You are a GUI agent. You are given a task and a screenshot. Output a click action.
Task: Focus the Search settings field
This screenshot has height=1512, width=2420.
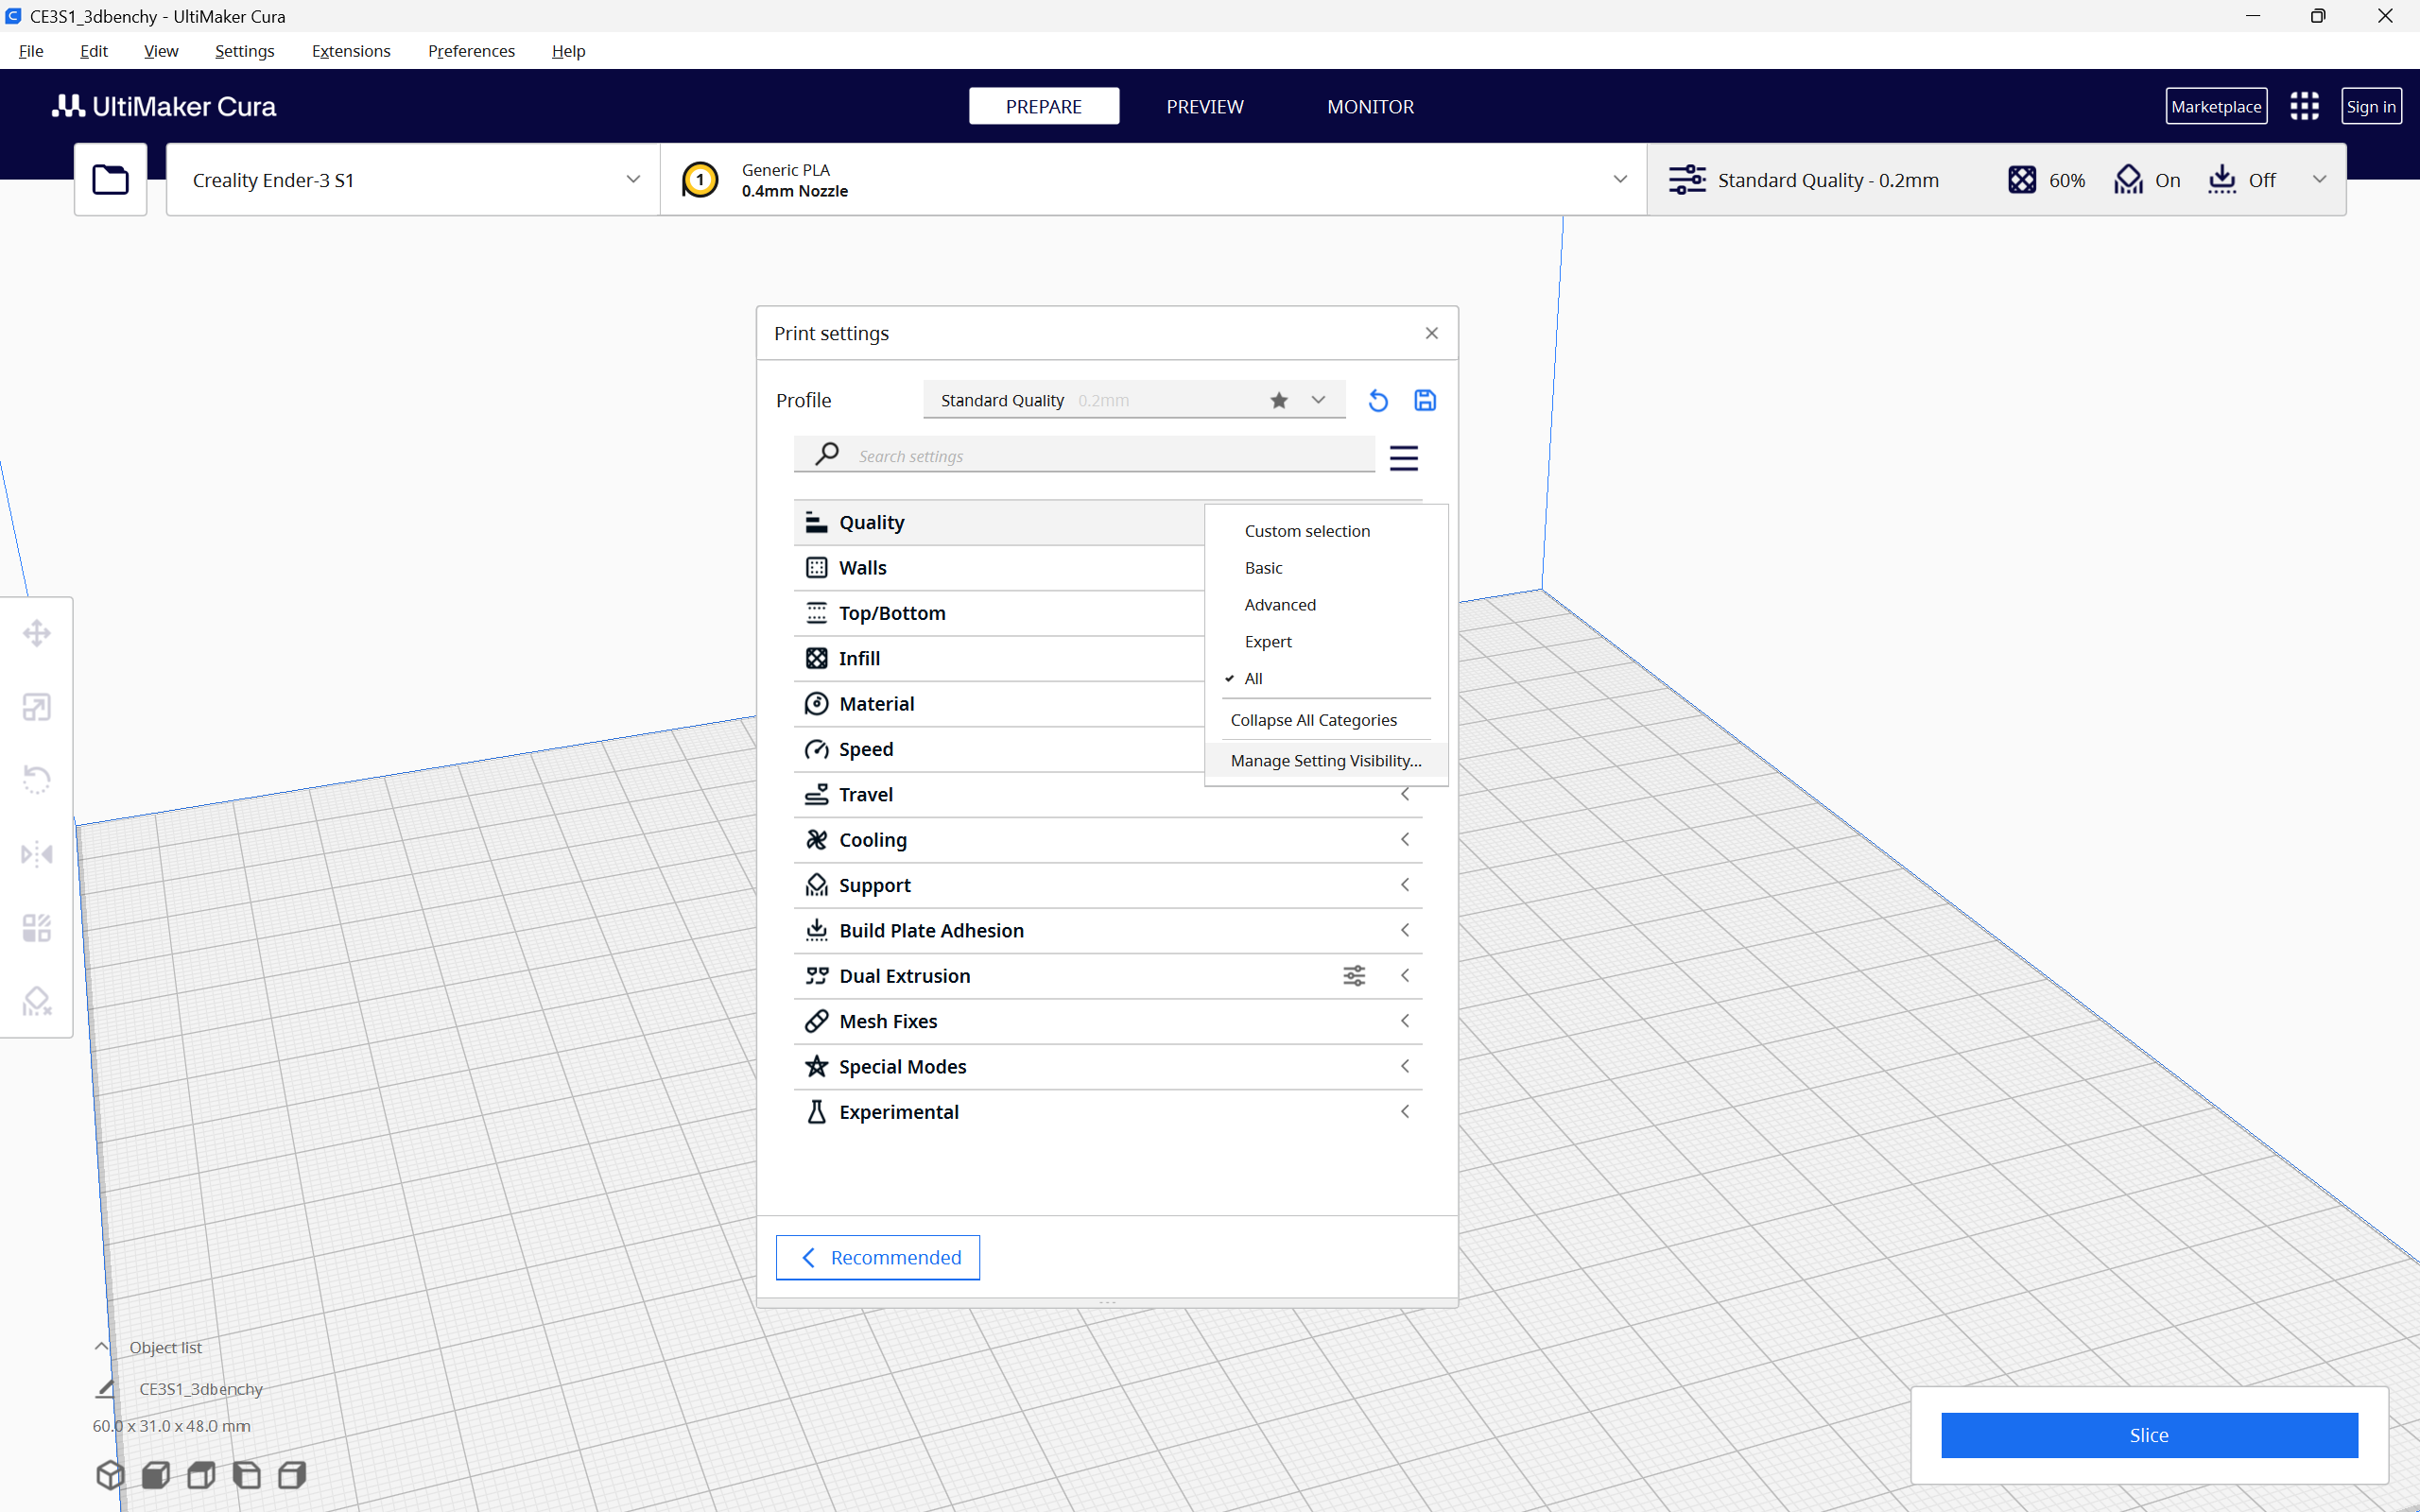(x=1084, y=455)
